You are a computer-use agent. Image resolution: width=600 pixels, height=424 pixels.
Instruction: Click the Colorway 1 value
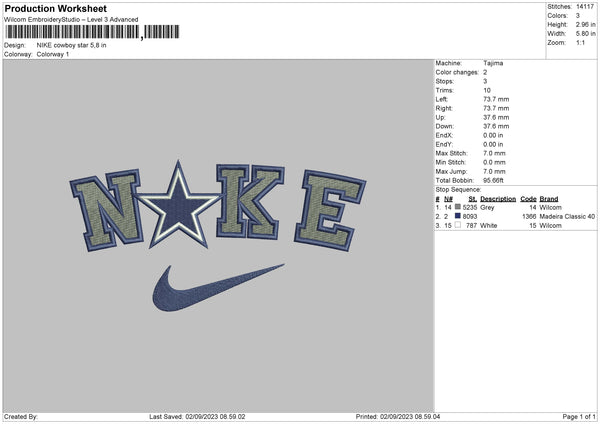(x=53, y=54)
